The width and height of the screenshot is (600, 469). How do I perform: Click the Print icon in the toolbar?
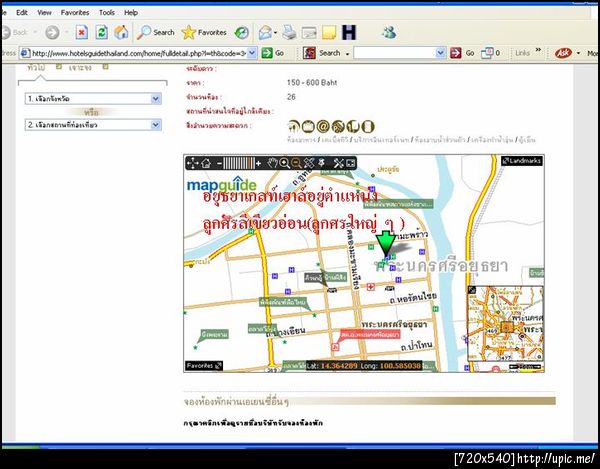289,33
